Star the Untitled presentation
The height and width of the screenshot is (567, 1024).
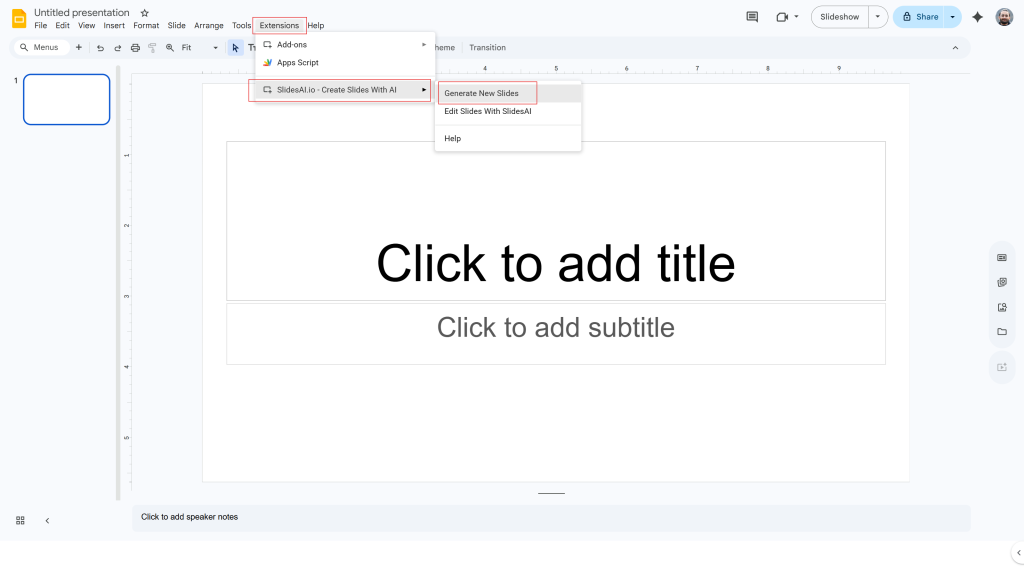tap(145, 13)
